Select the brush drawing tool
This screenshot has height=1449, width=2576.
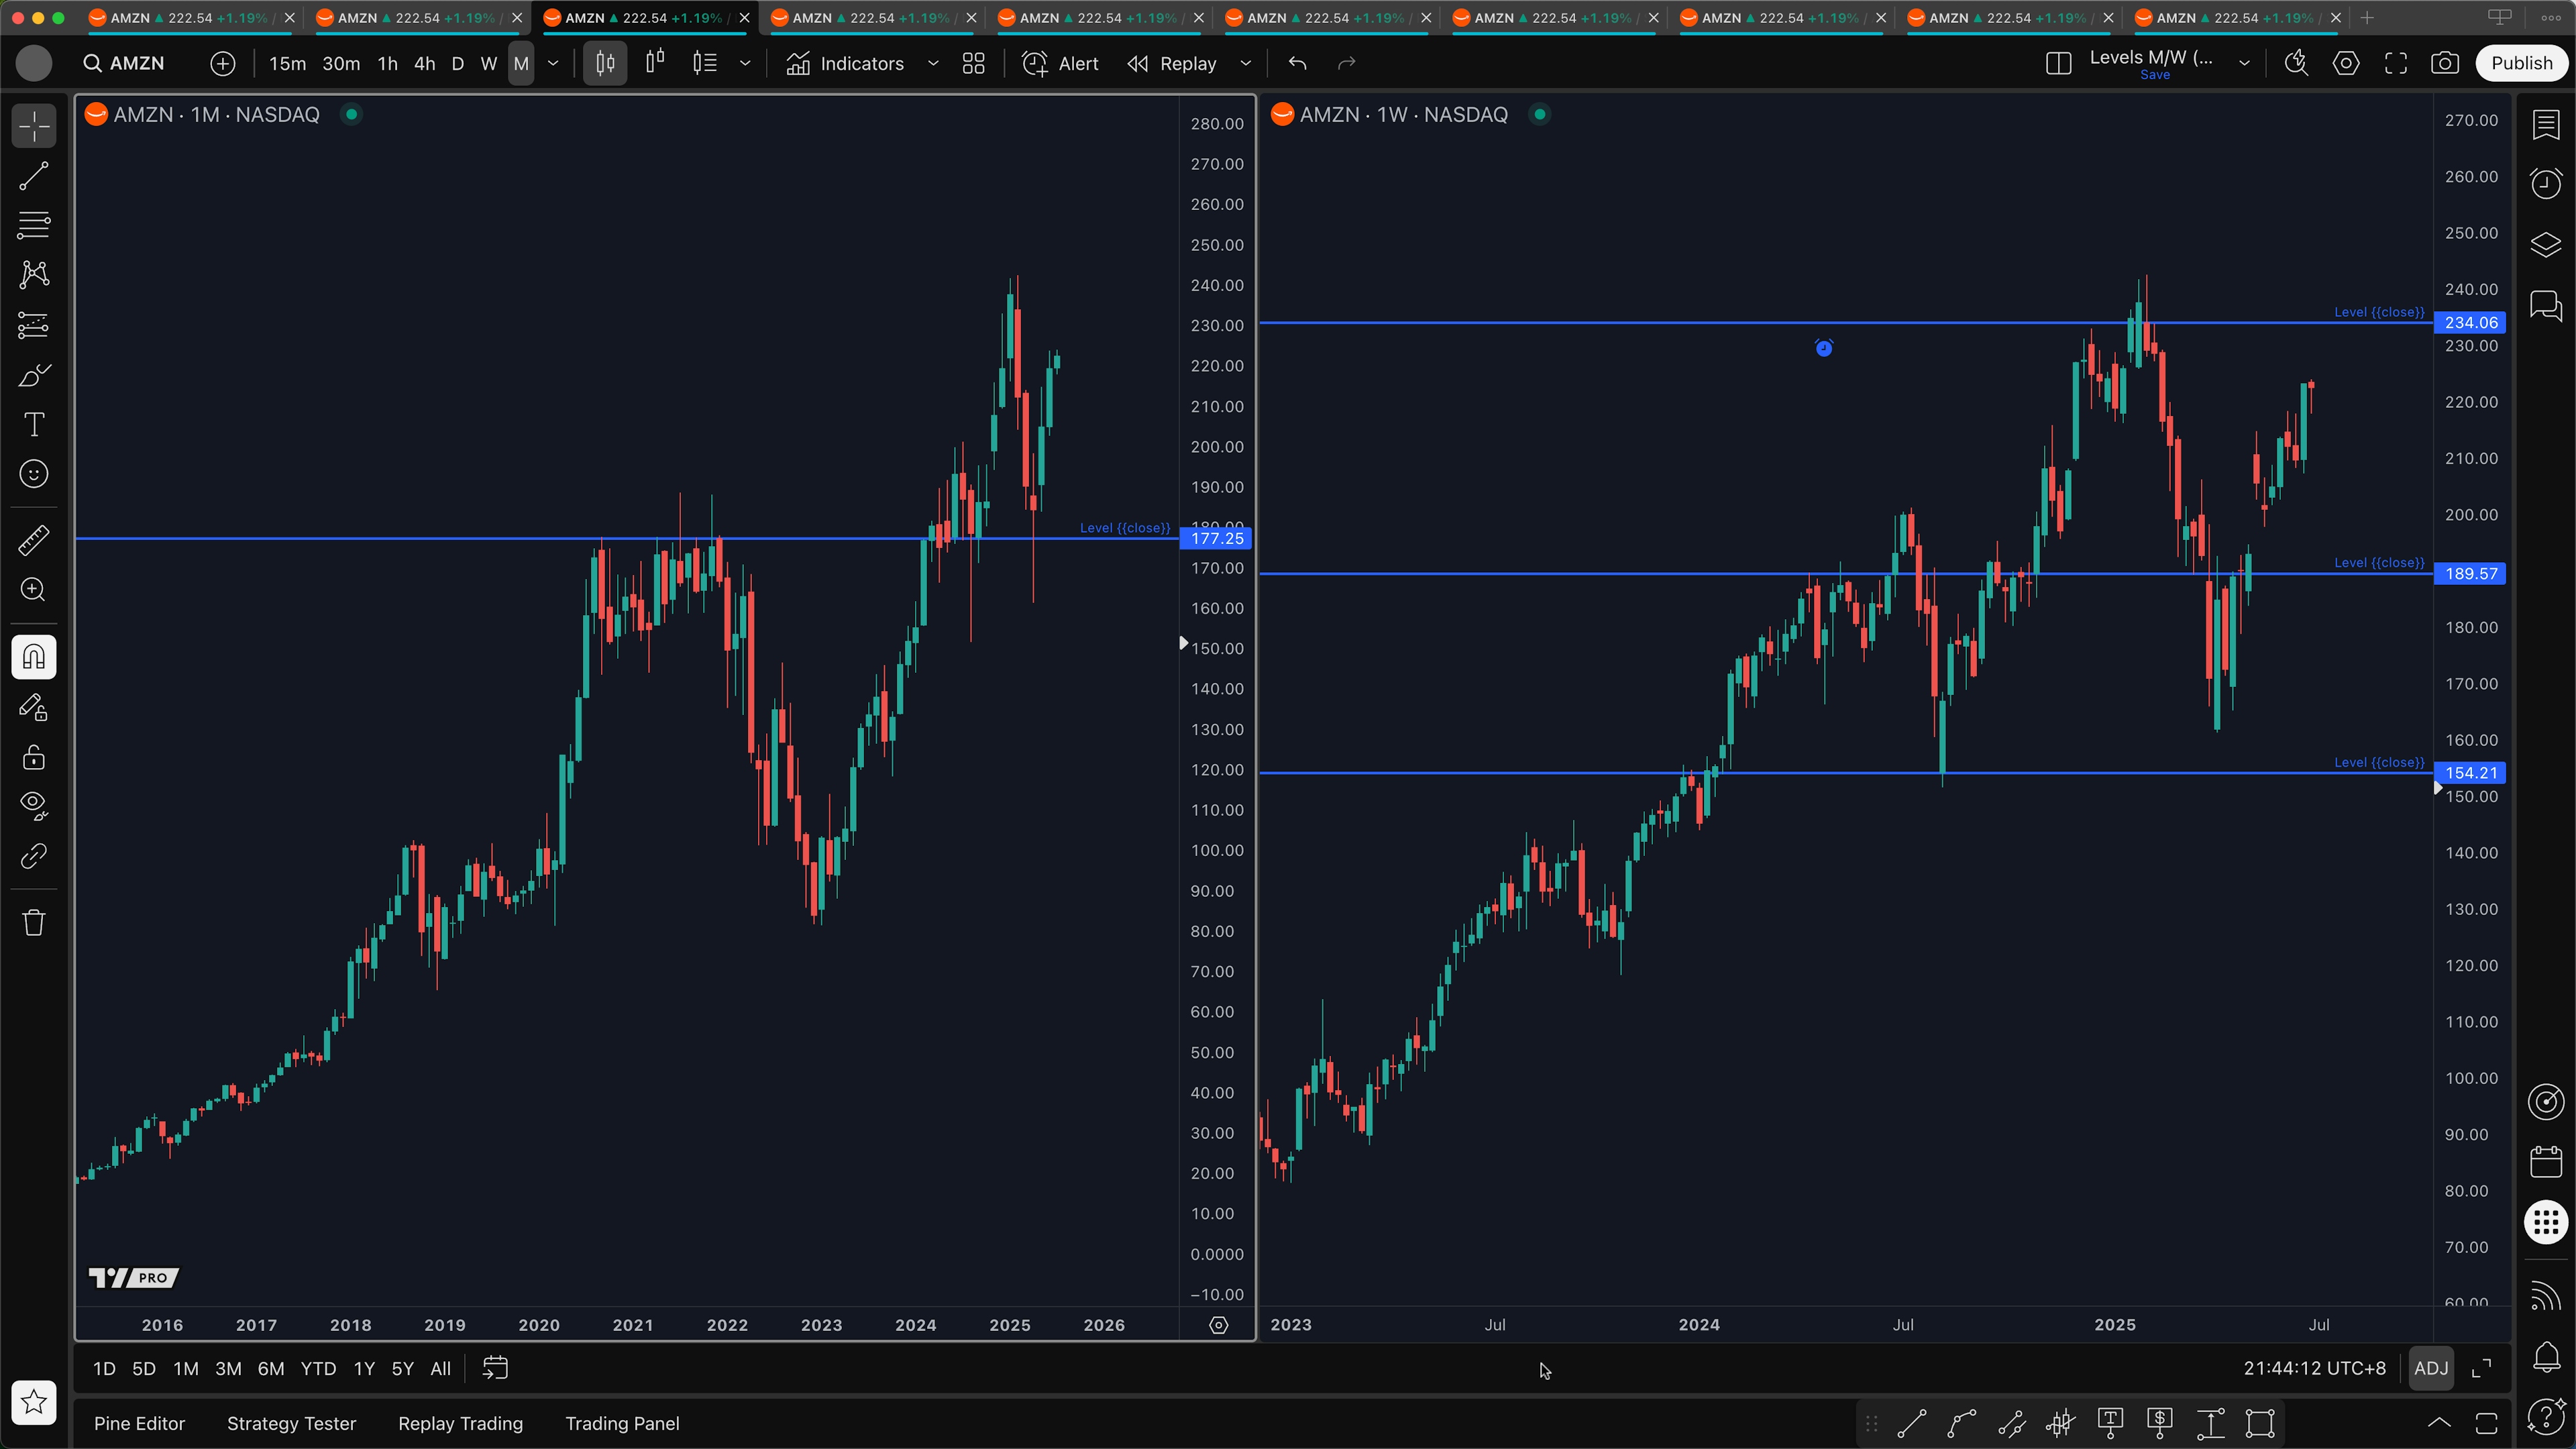pos(34,375)
